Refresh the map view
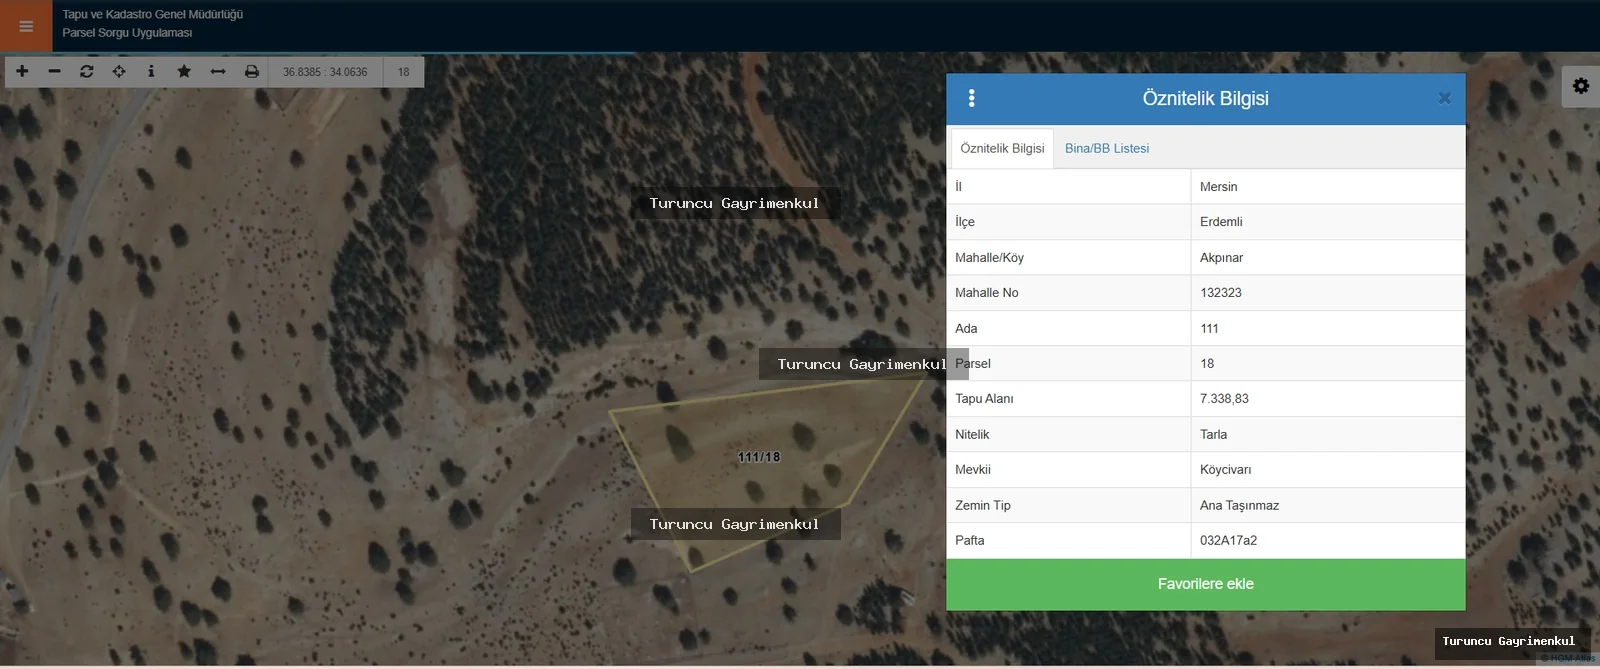Viewport: 1600px width, 669px height. (87, 71)
